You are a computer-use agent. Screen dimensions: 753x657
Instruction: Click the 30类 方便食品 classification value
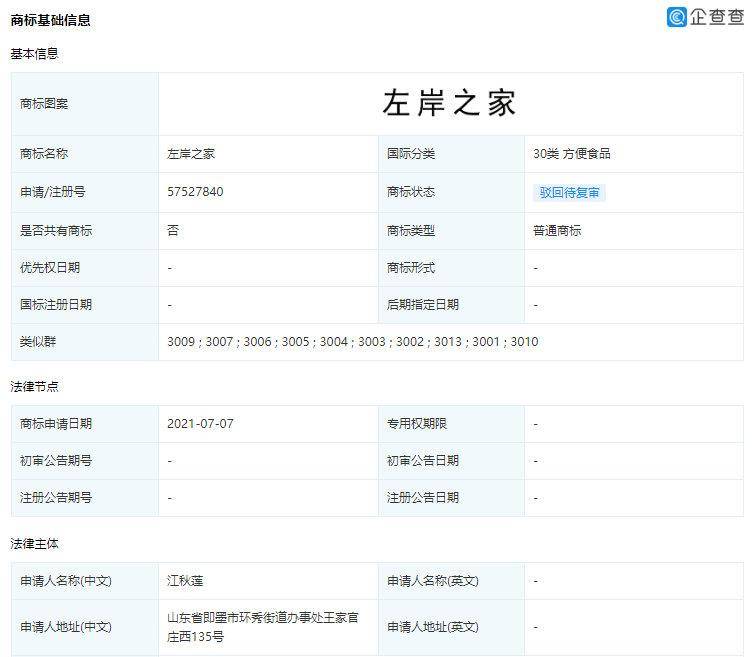[x=571, y=154]
